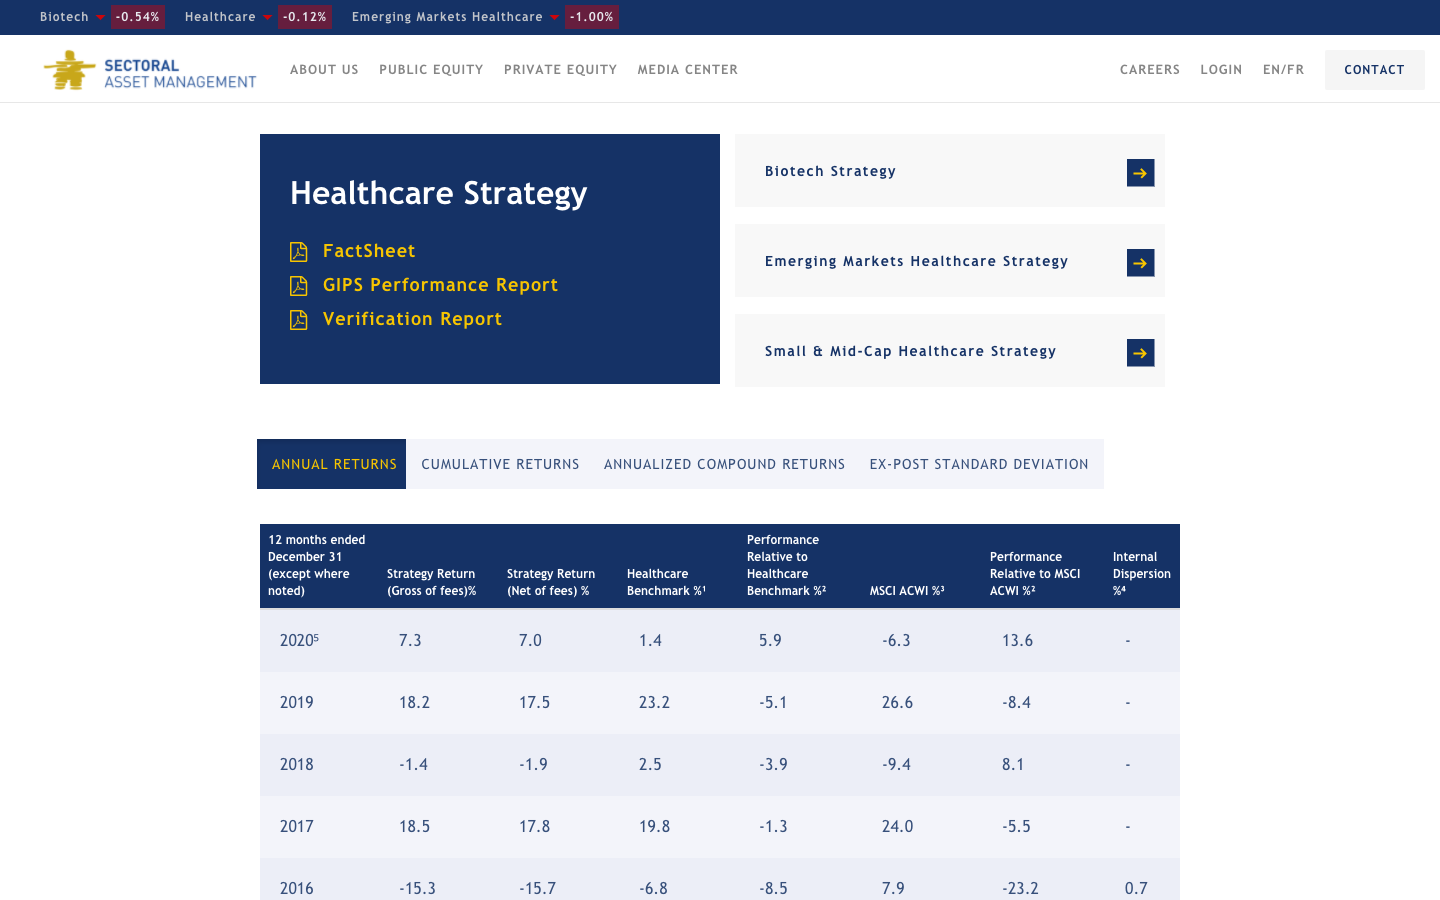Open the About Us menu
The width and height of the screenshot is (1440, 900).
pyautogui.click(x=324, y=70)
